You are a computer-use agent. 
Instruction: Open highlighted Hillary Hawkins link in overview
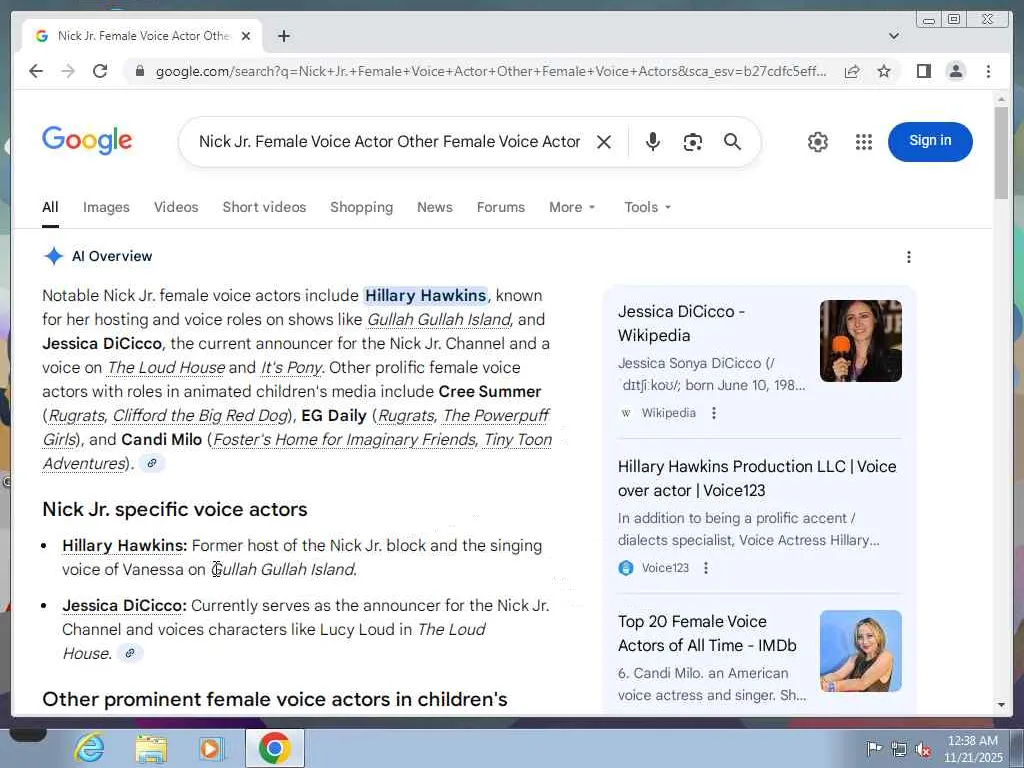pos(425,295)
